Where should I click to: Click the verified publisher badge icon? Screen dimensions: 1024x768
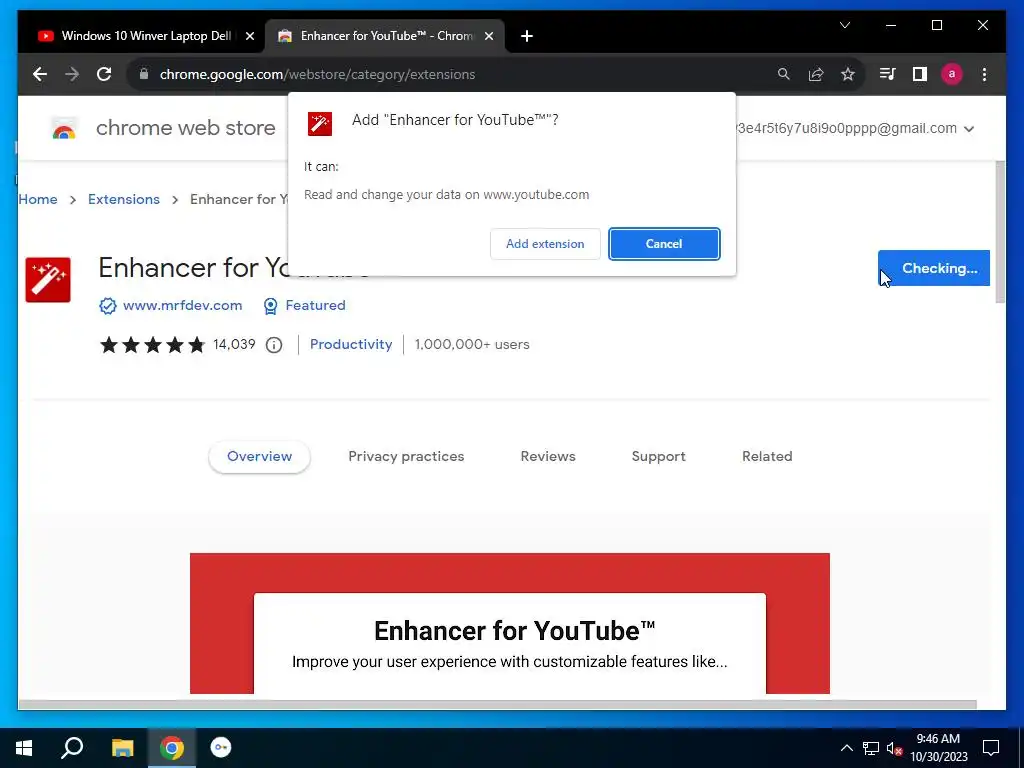pos(108,306)
